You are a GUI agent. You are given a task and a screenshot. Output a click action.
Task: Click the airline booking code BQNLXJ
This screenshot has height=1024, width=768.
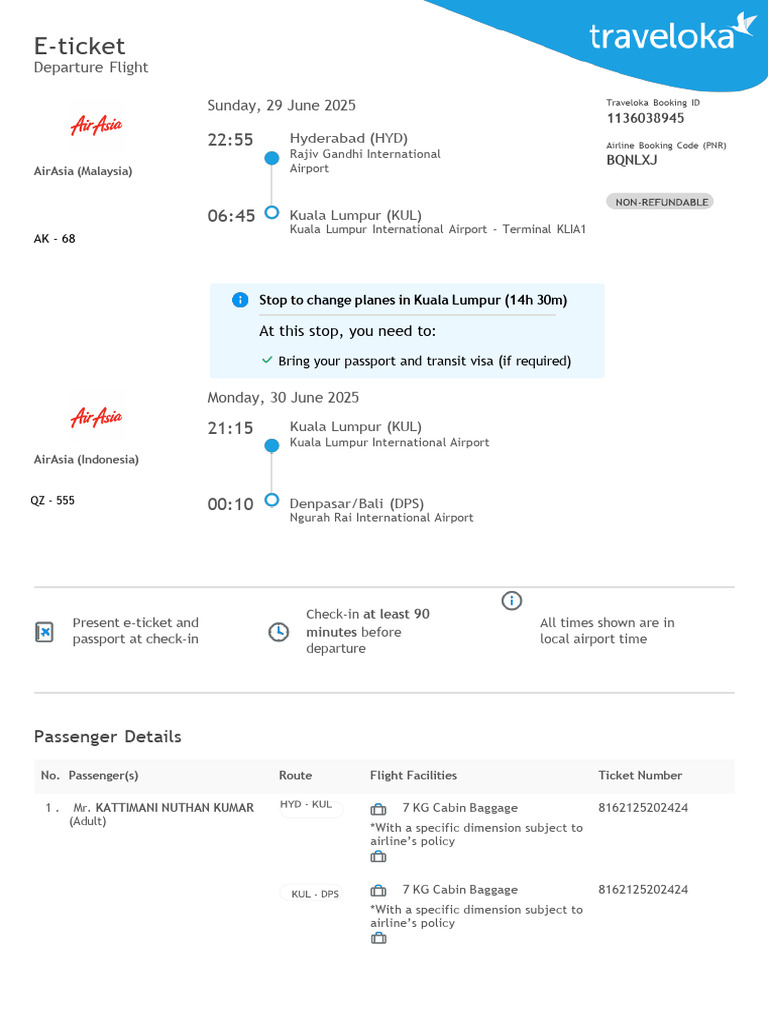click(x=630, y=159)
